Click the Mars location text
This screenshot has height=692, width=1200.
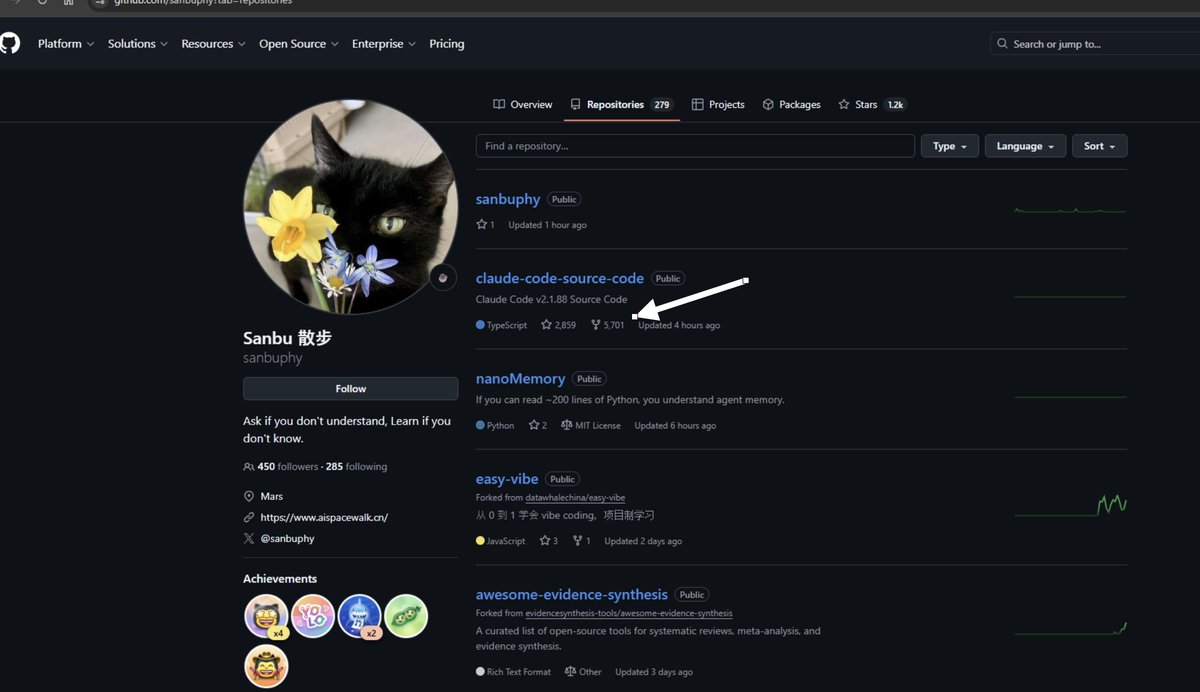[x=272, y=497]
